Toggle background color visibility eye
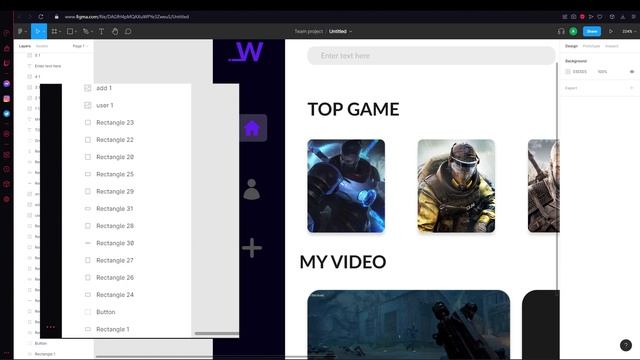The width and height of the screenshot is (640, 360). pyautogui.click(x=632, y=71)
